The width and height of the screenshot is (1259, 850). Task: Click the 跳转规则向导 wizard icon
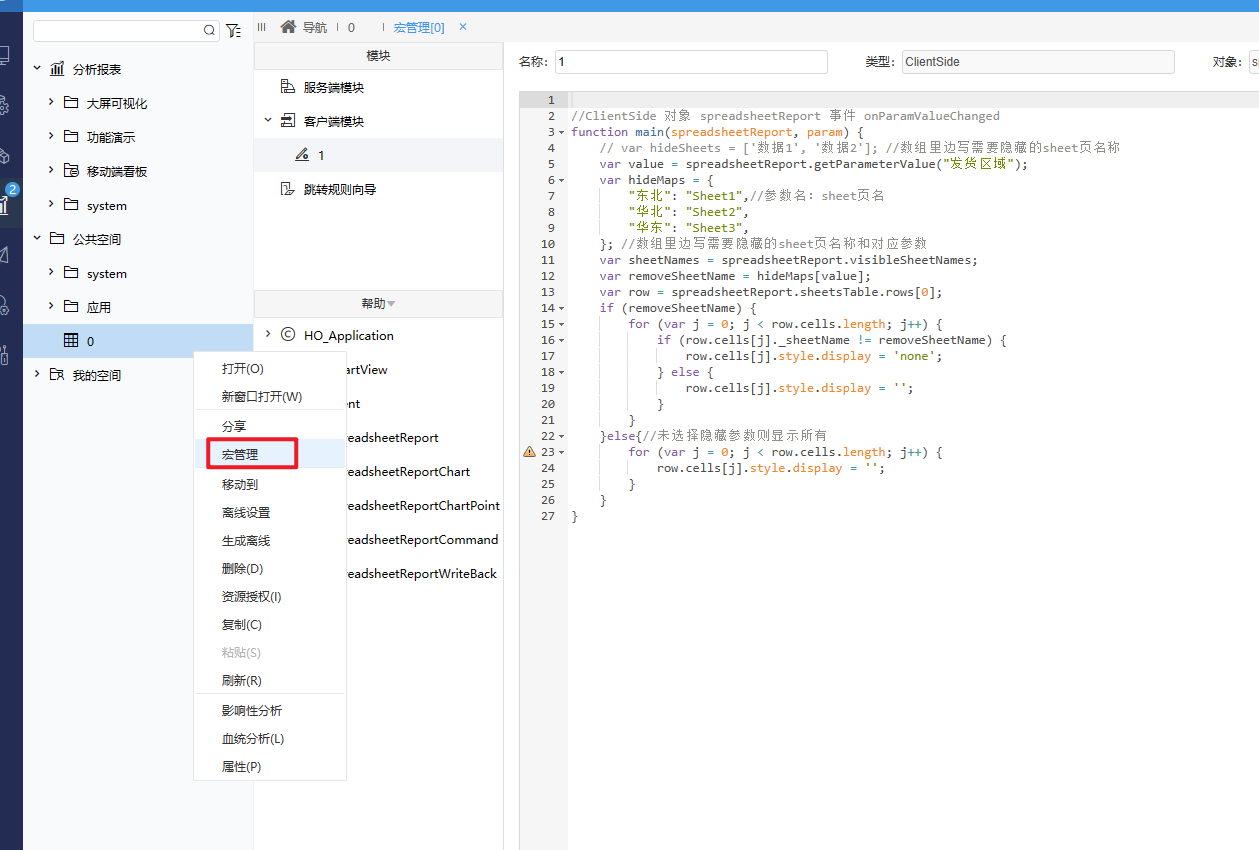[288, 189]
